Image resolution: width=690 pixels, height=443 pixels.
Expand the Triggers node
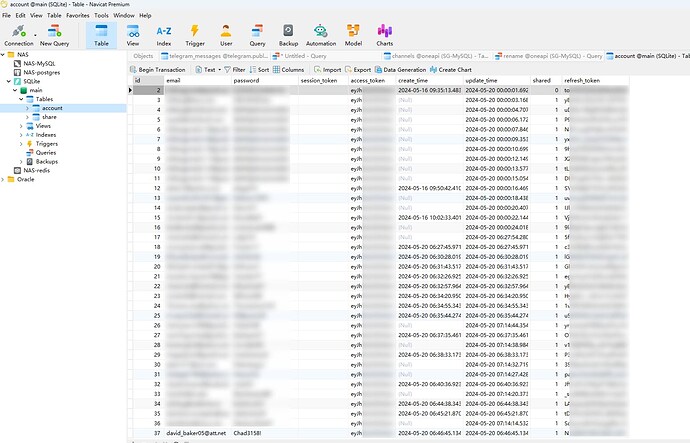21,144
